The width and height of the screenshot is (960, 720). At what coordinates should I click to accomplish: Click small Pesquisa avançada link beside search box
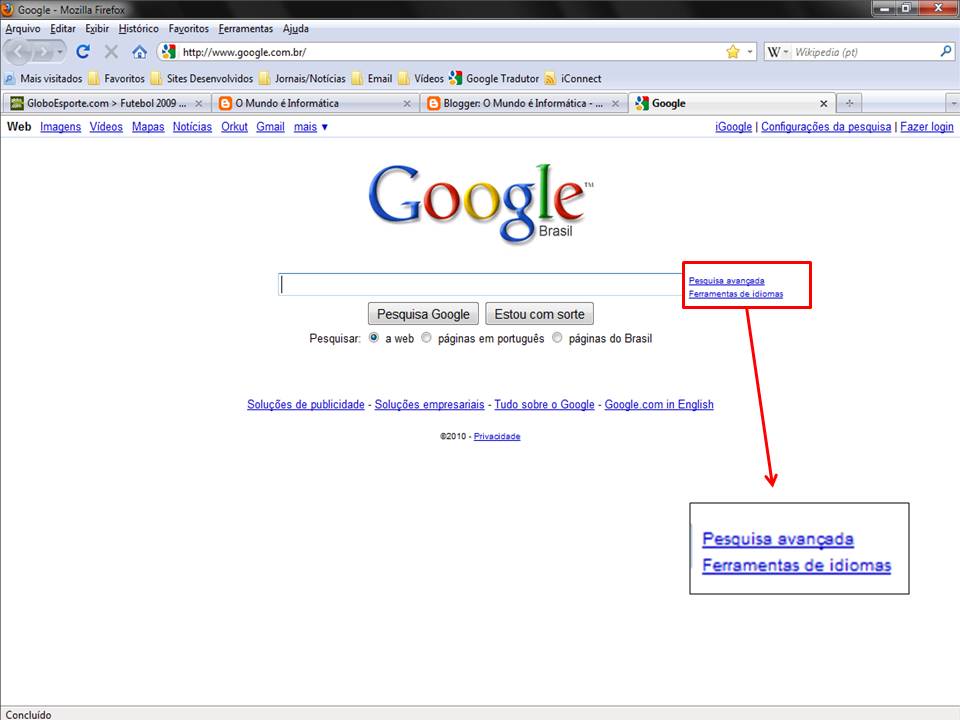(727, 280)
